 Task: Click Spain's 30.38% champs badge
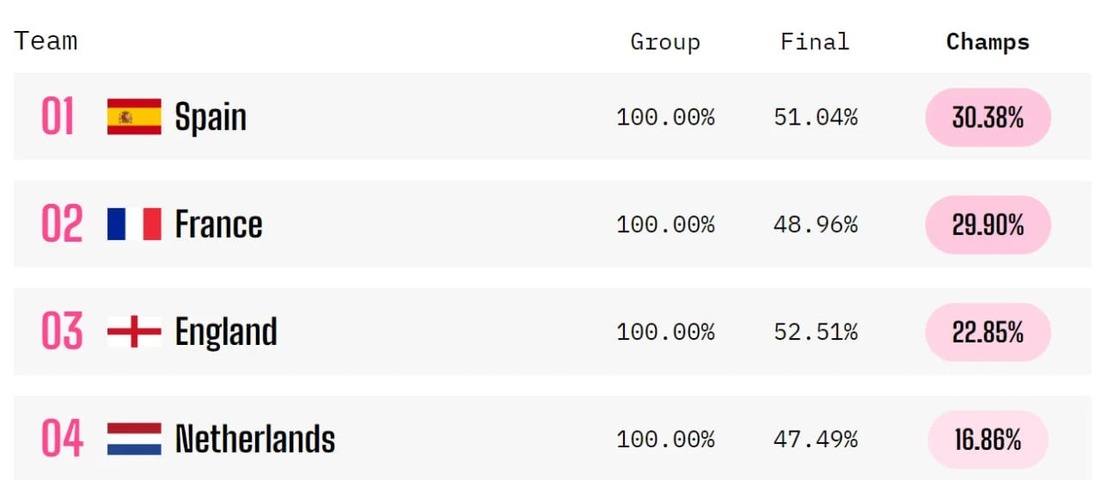click(x=988, y=117)
